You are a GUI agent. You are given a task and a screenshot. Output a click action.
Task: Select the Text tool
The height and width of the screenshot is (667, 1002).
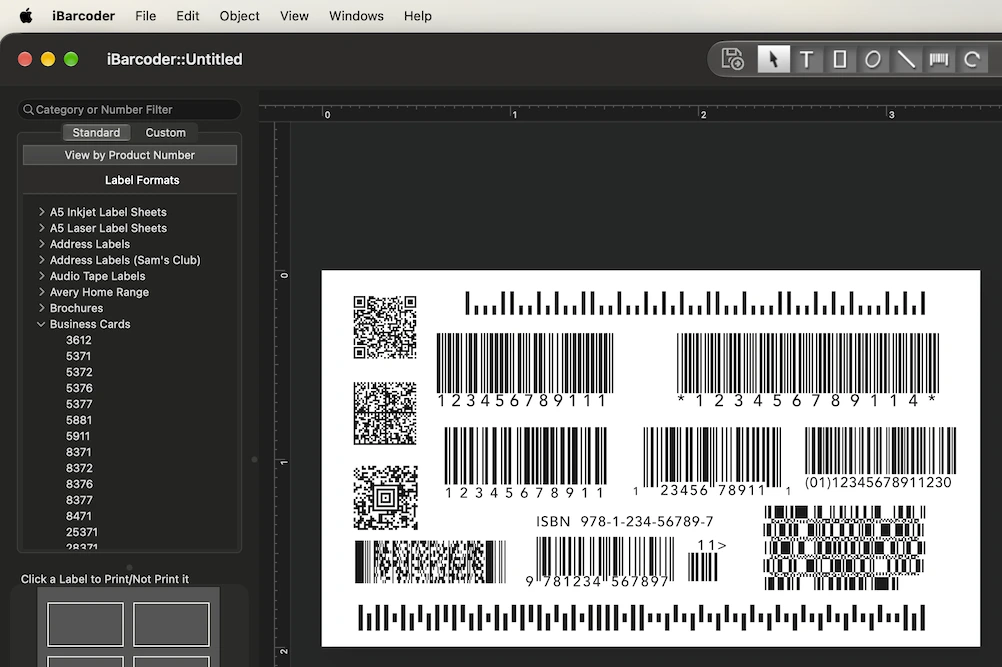pos(806,59)
